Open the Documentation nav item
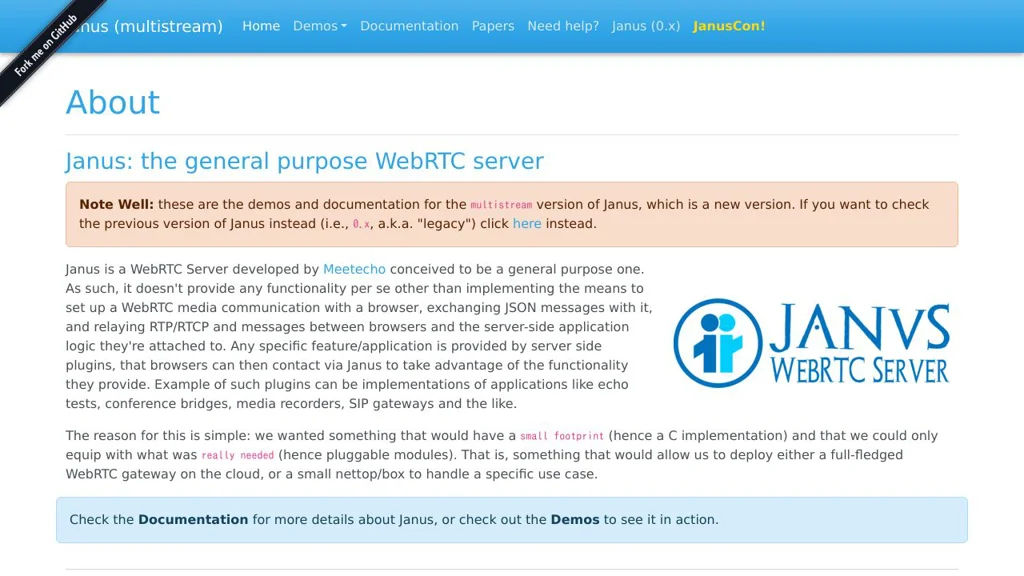This screenshot has height=576, width=1024. click(x=409, y=26)
